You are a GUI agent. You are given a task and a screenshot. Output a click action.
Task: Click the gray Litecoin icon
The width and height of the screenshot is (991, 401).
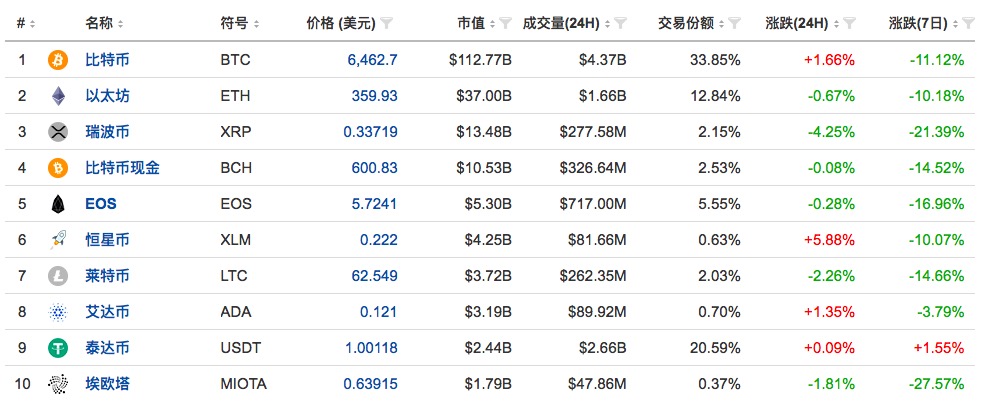[x=58, y=276]
